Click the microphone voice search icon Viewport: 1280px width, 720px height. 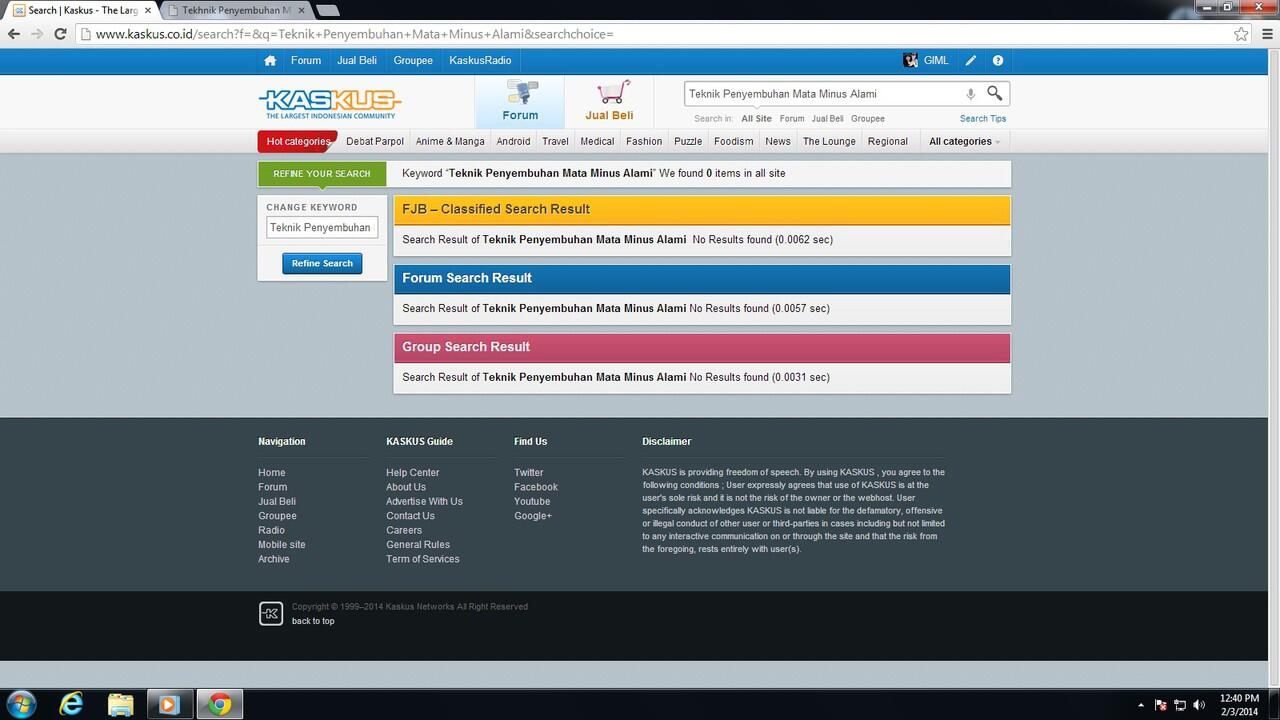pos(970,94)
